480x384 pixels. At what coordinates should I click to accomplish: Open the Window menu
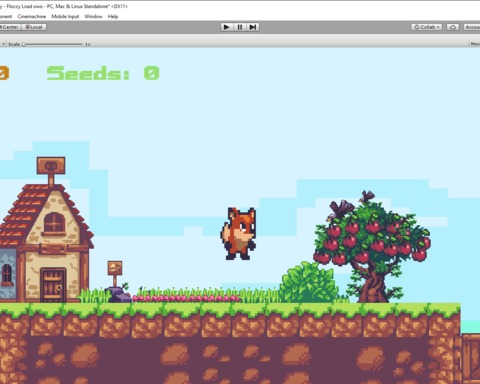coord(93,16)
